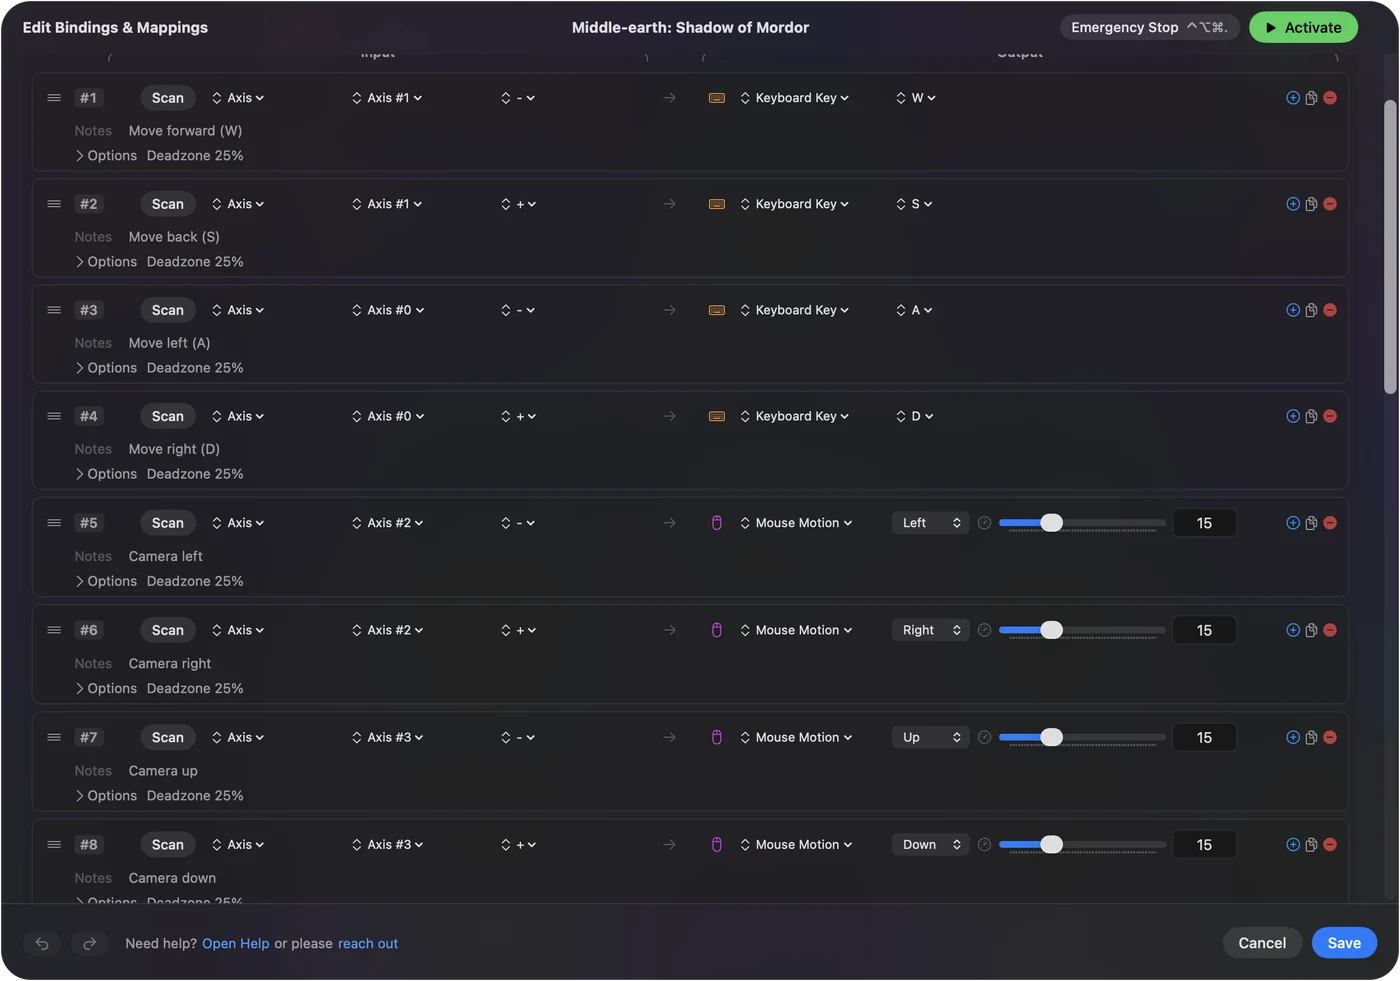Click the reach out link
The image size is (1400, 981).
[x=368, y=944]
